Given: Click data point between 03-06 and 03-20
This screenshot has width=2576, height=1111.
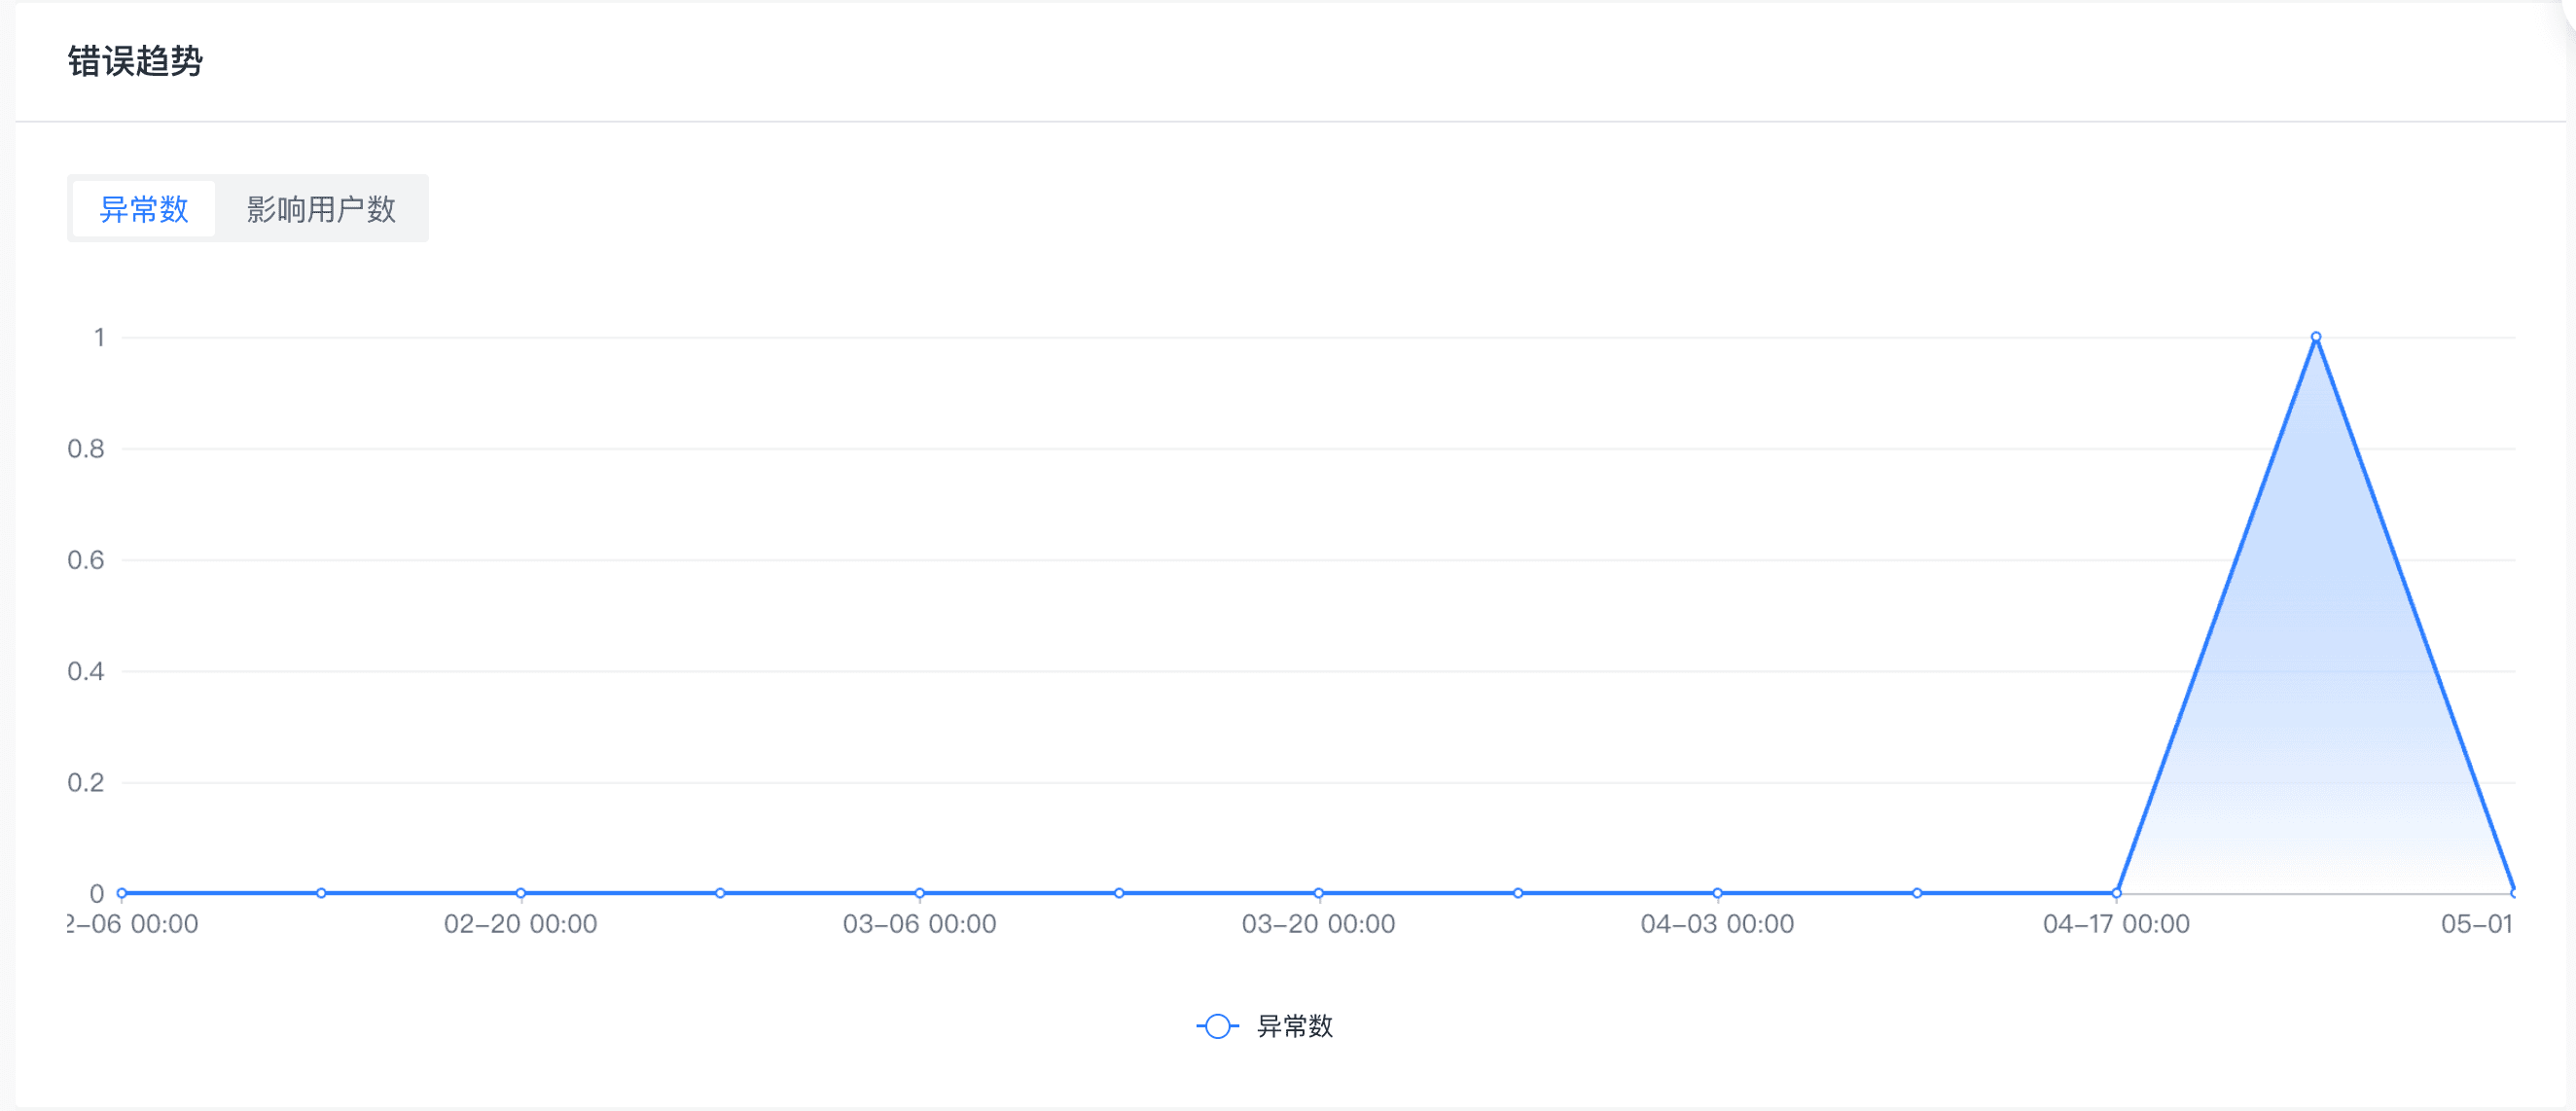Looking at the screenshot, I should click(1119, 893).
